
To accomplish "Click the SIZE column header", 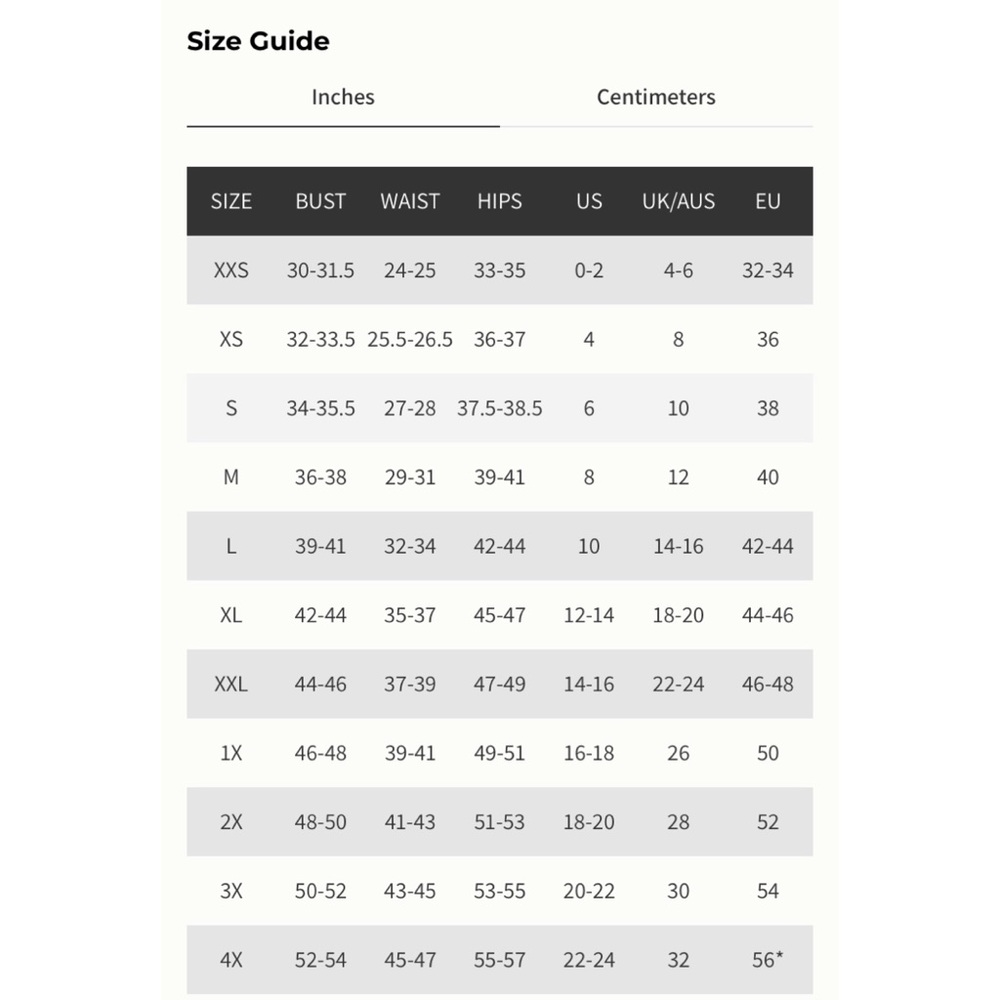I will pyautogui.click(x=231, y=201).
